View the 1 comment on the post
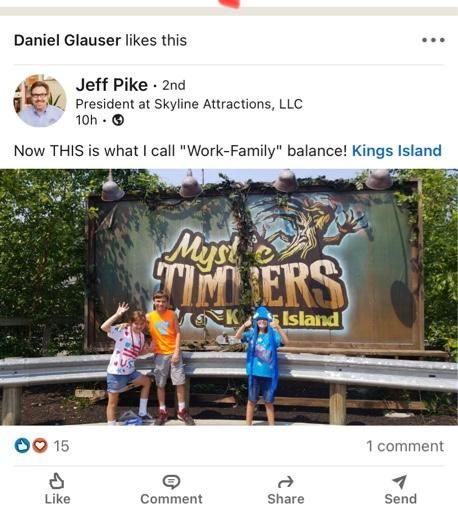Viewport: 458px width, 512px height. point(405,446)
